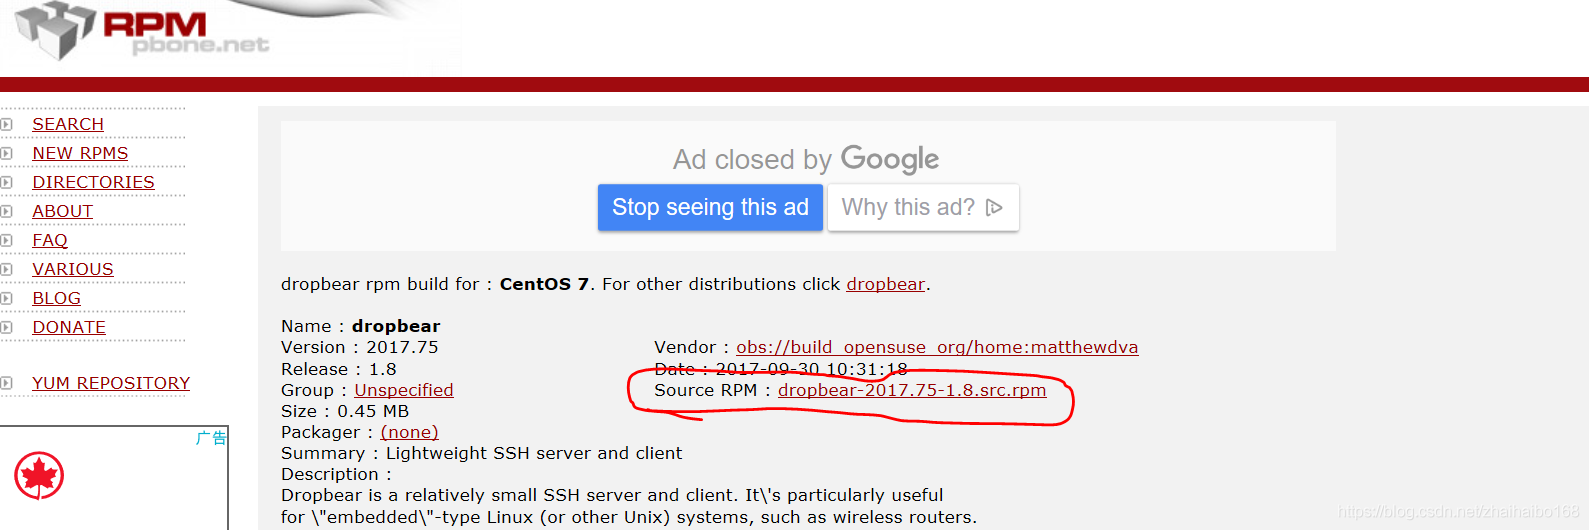The width and height of the screenshot is (1589, 530).
Task: Click the arrow bullet beside NEW RPMS
Action: [6, 153]
